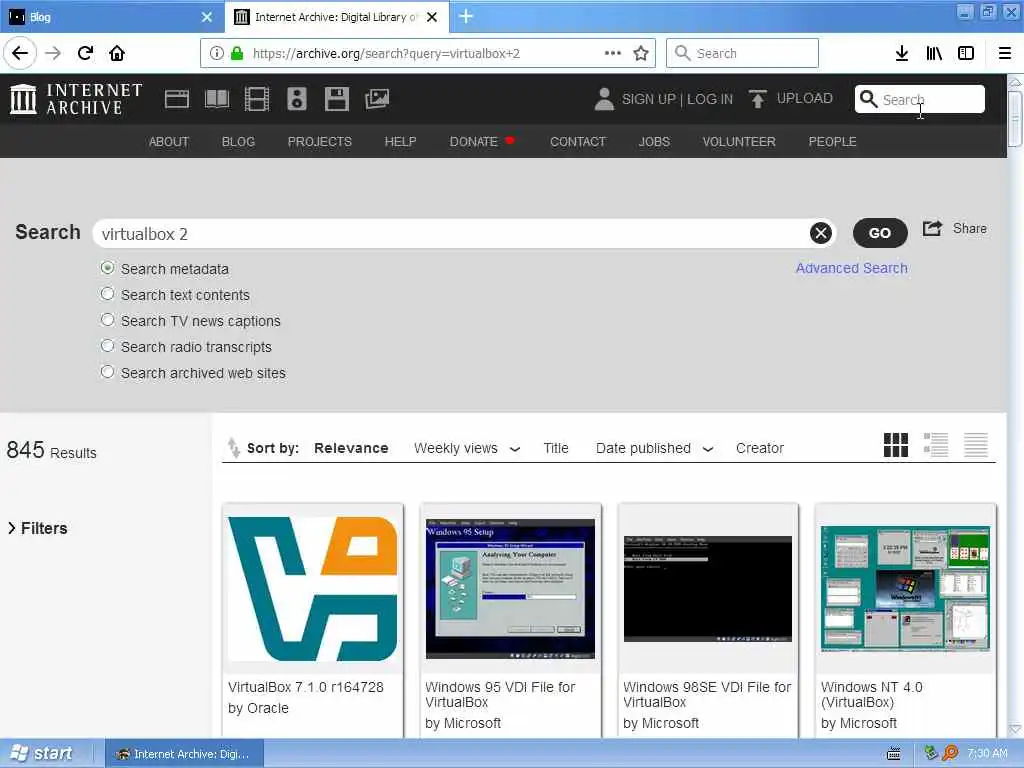The image size is (1024, 768).
Task: Open the Software floppy disk icon
Action: click(336, 99)
